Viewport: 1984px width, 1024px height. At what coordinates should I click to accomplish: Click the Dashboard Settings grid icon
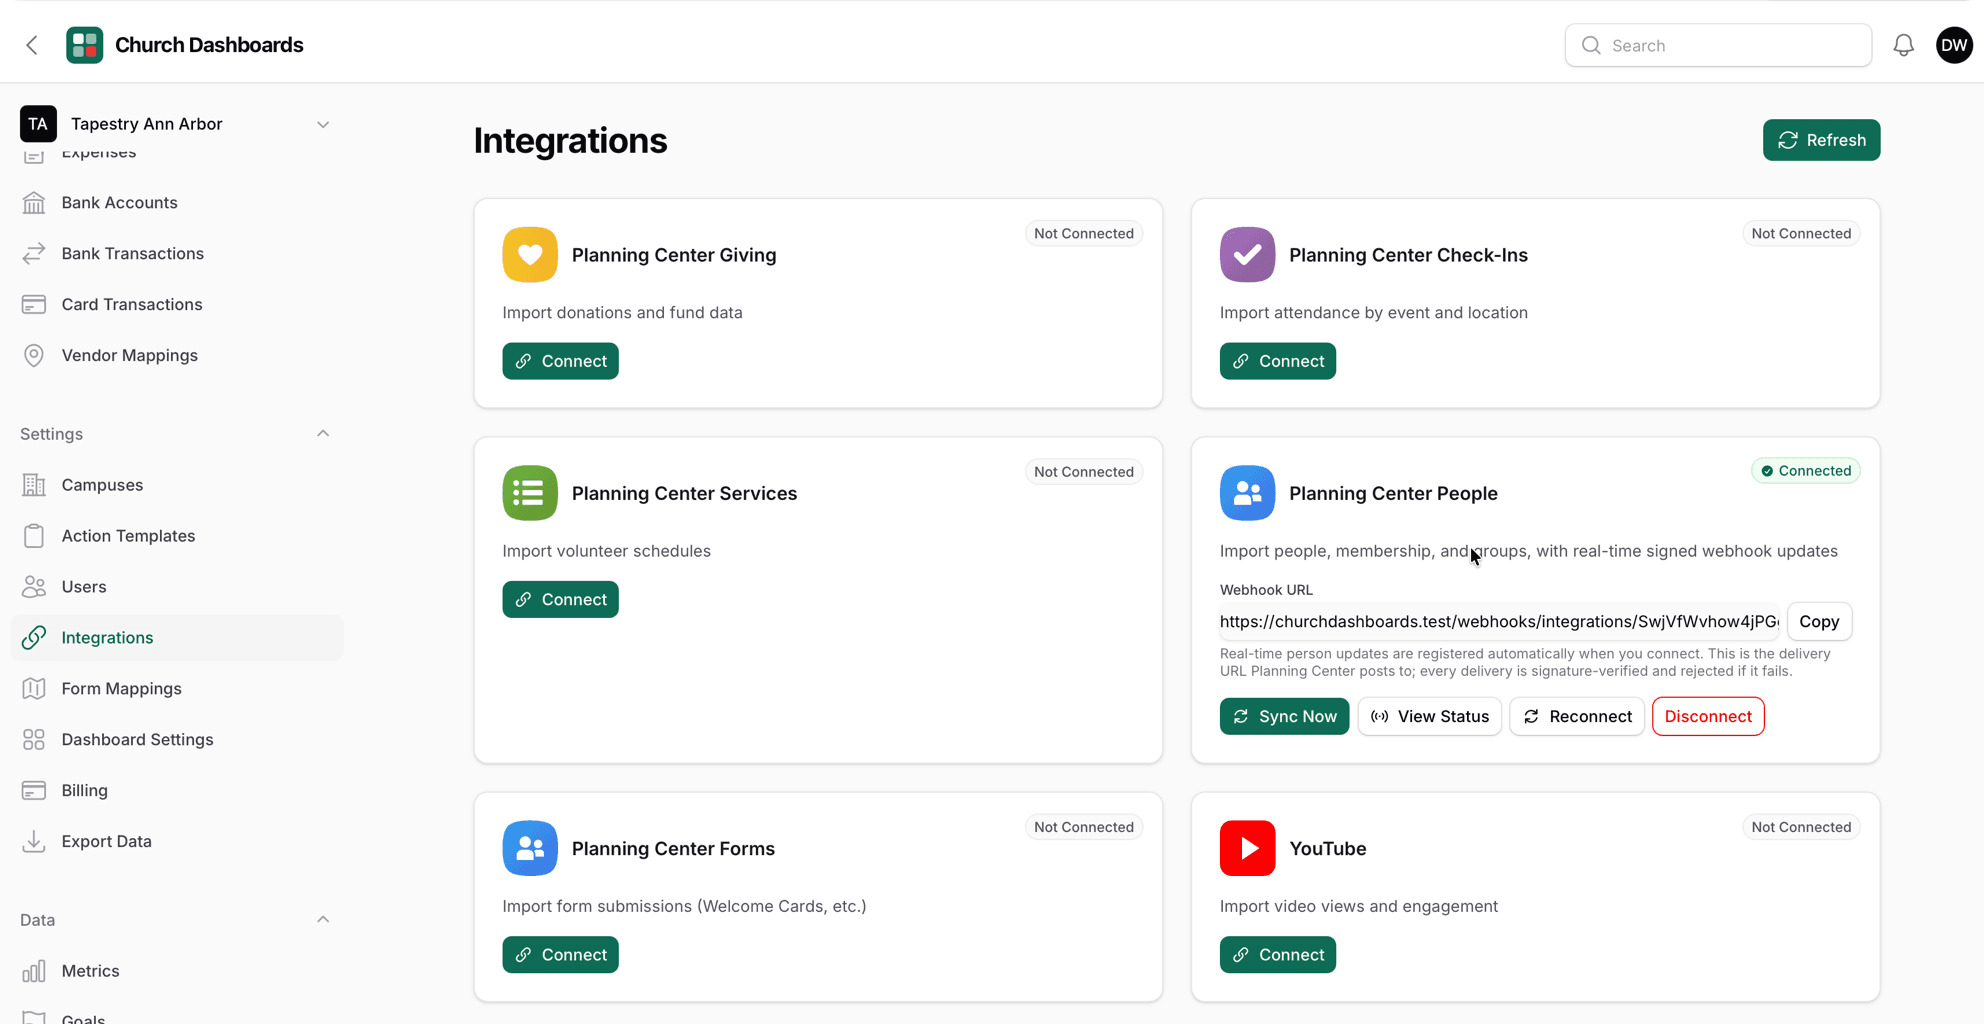coord(34,740)
